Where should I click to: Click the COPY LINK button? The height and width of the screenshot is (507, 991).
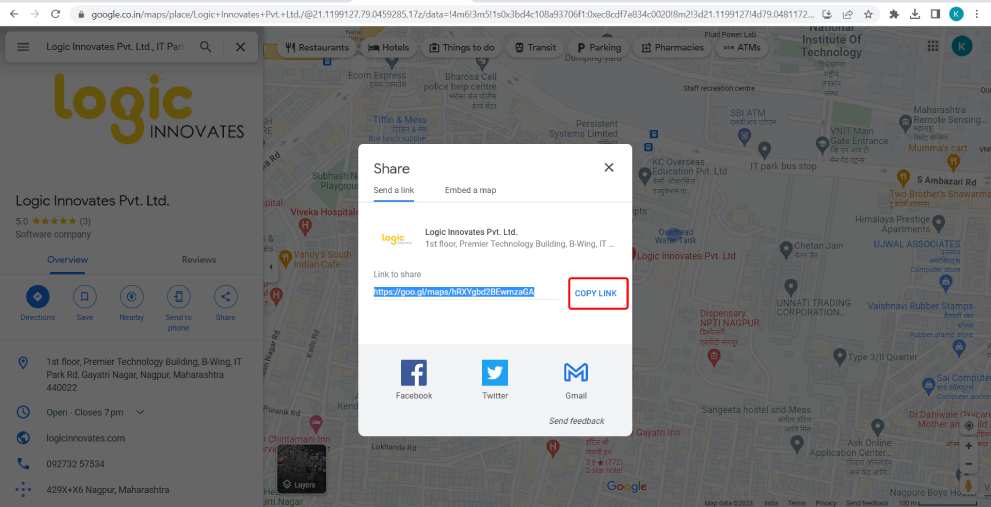(596, 293)
